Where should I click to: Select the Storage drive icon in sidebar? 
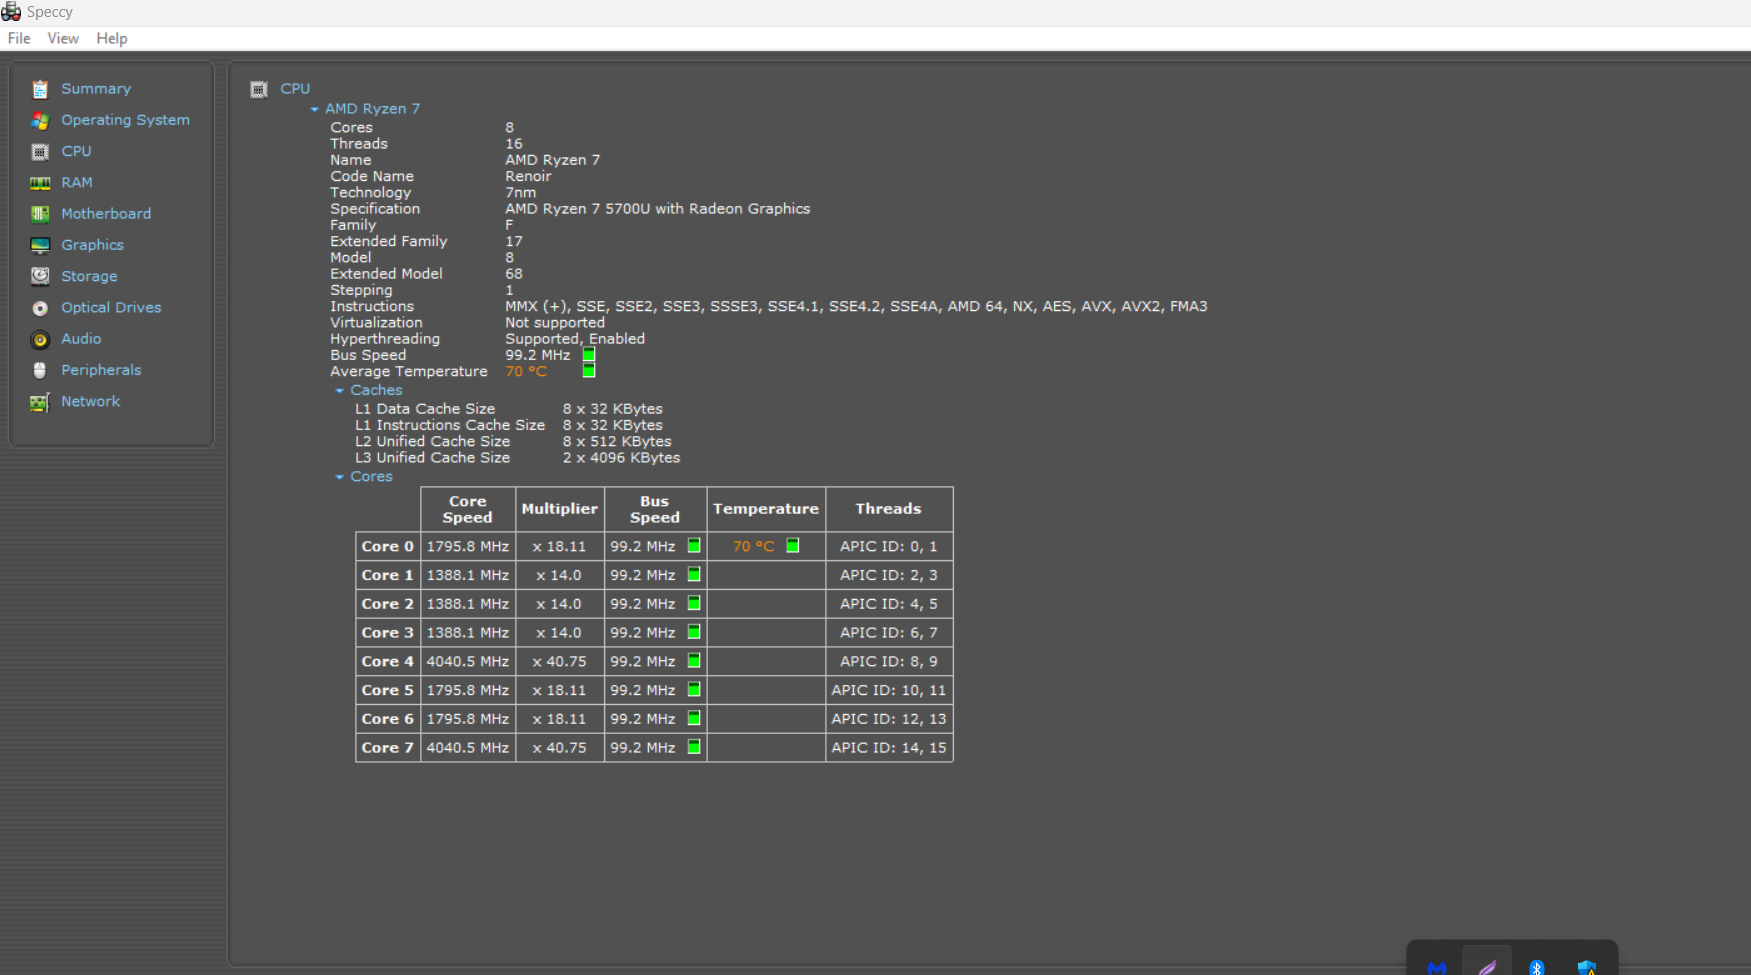tap(40, 276)
